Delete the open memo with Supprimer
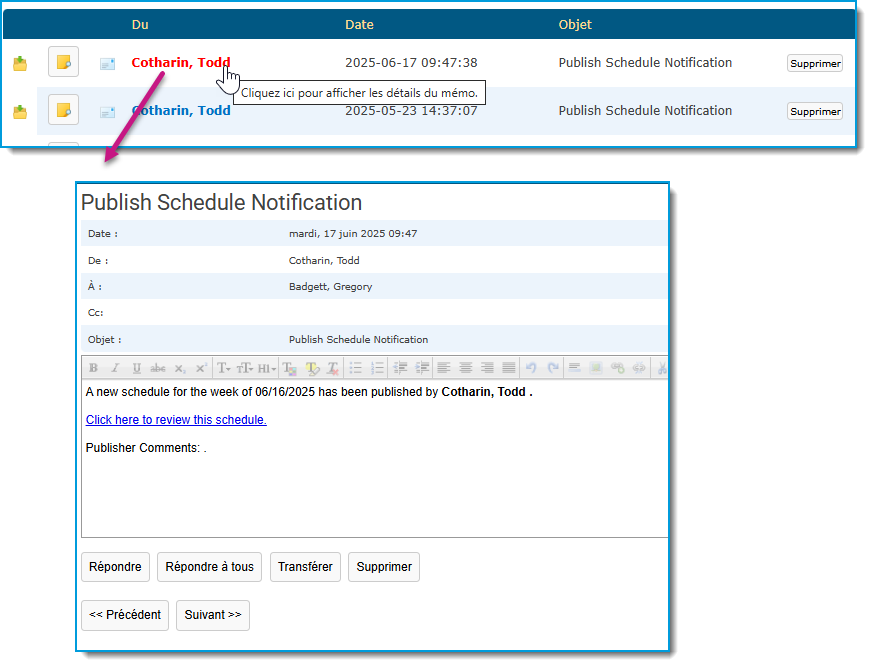This screenshot has height=666, width=871. pyautogui.click(x=384, y=567)
